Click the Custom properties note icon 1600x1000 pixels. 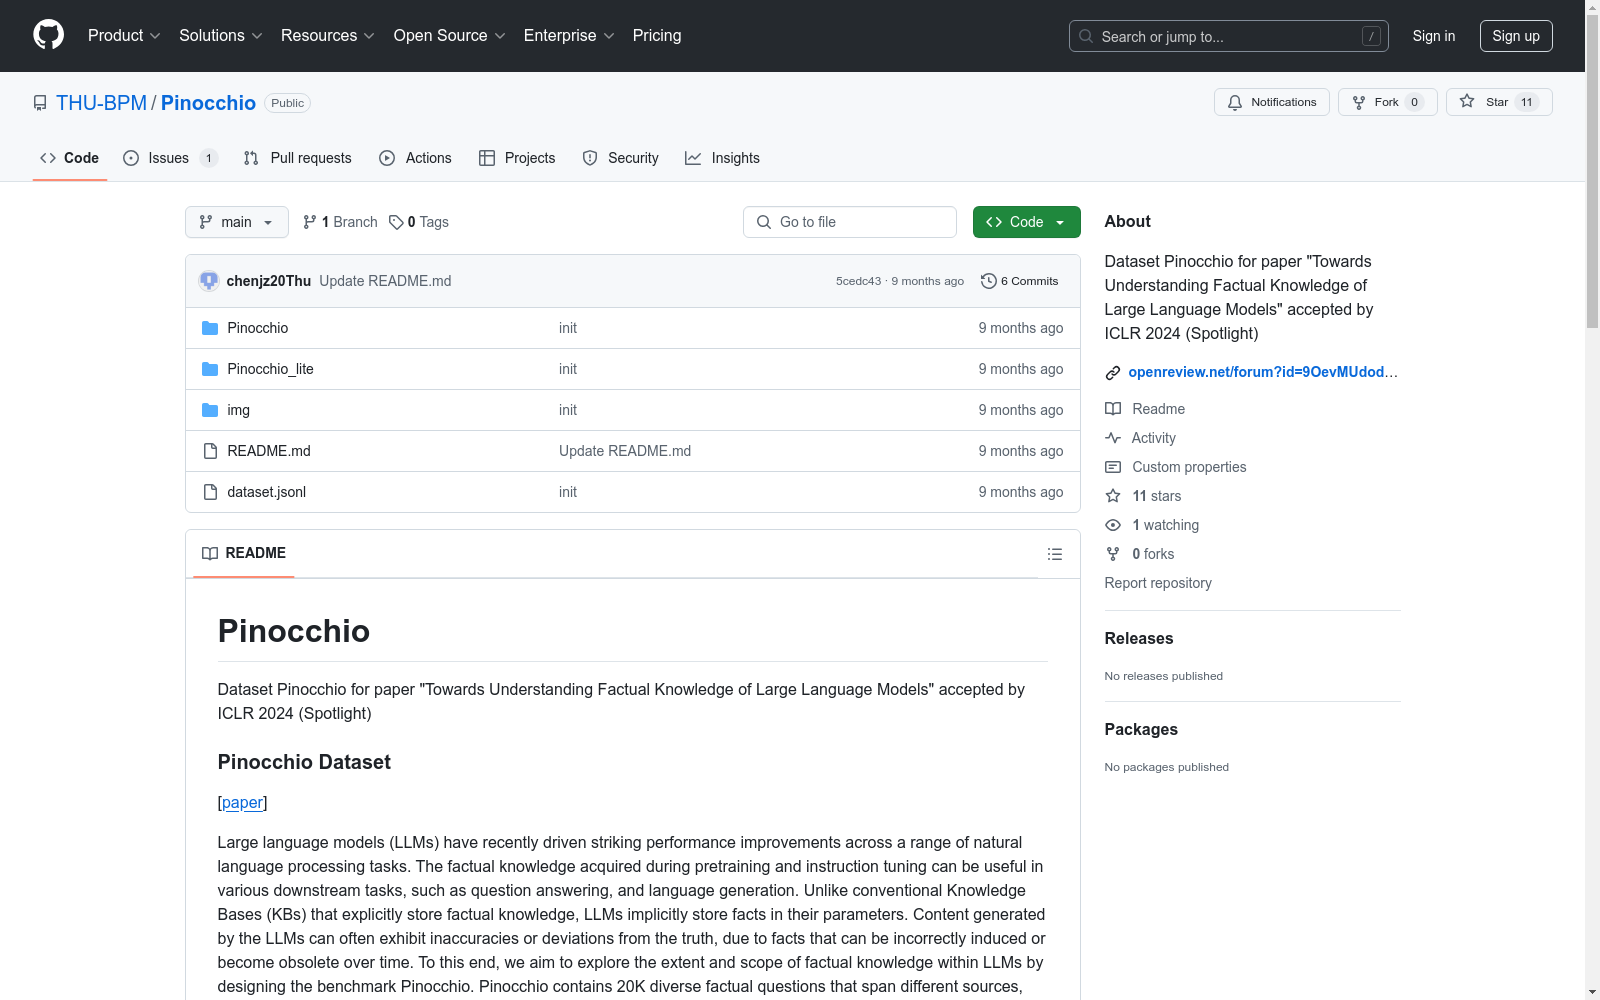click(x=1113, y=467)
